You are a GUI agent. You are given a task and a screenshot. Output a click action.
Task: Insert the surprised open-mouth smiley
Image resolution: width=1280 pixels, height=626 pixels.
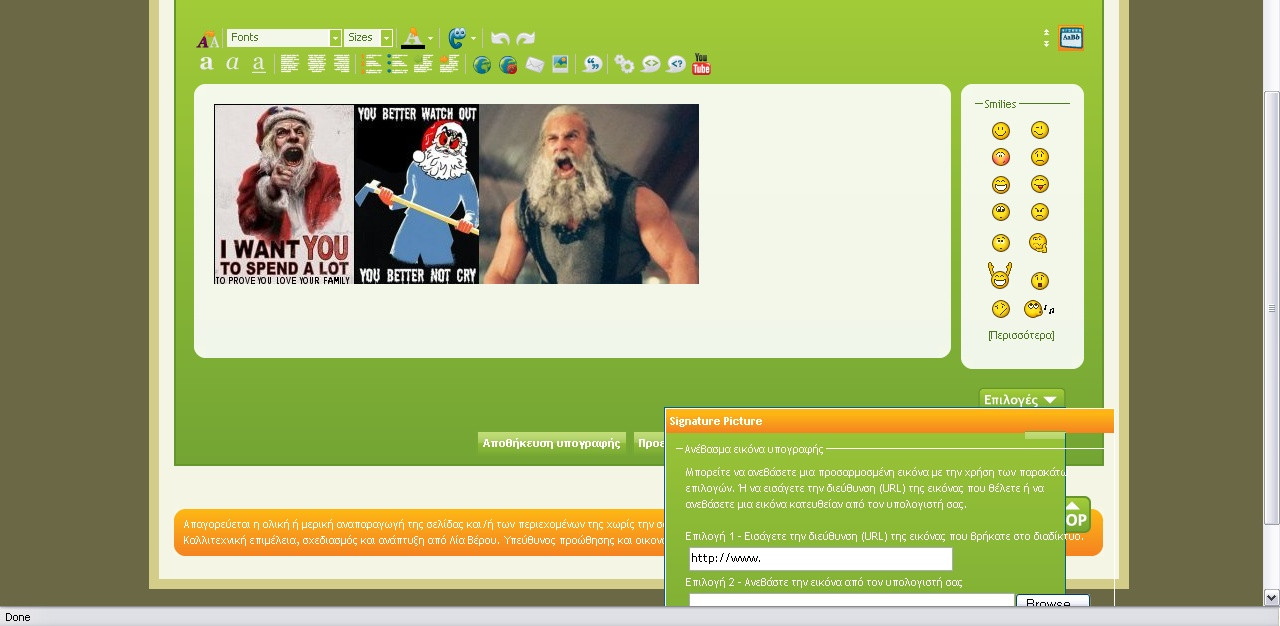(x=1040, y=281)
